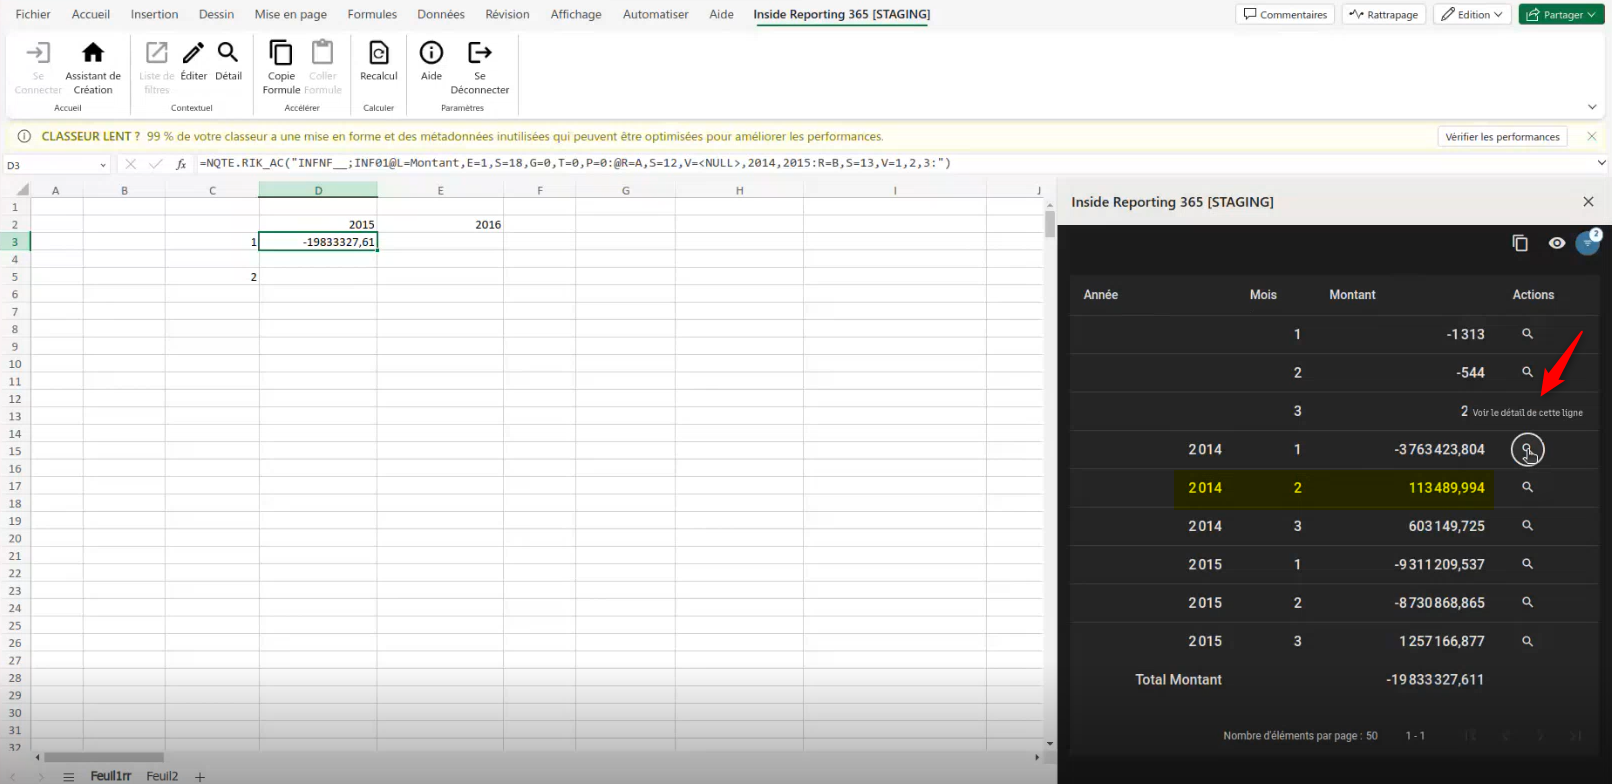View details of the -8 730 868,865 row
Image resolution: width=1612 pixels, height=784 pixels.
click(1527, 602)
